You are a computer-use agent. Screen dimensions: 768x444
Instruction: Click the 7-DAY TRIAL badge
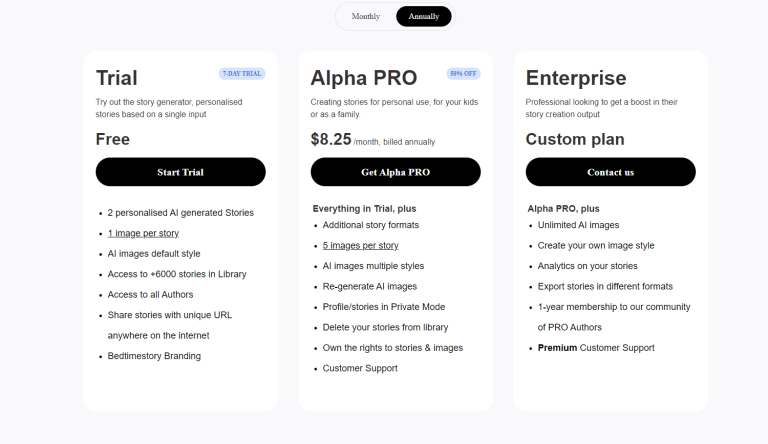[x=242, y=74]
